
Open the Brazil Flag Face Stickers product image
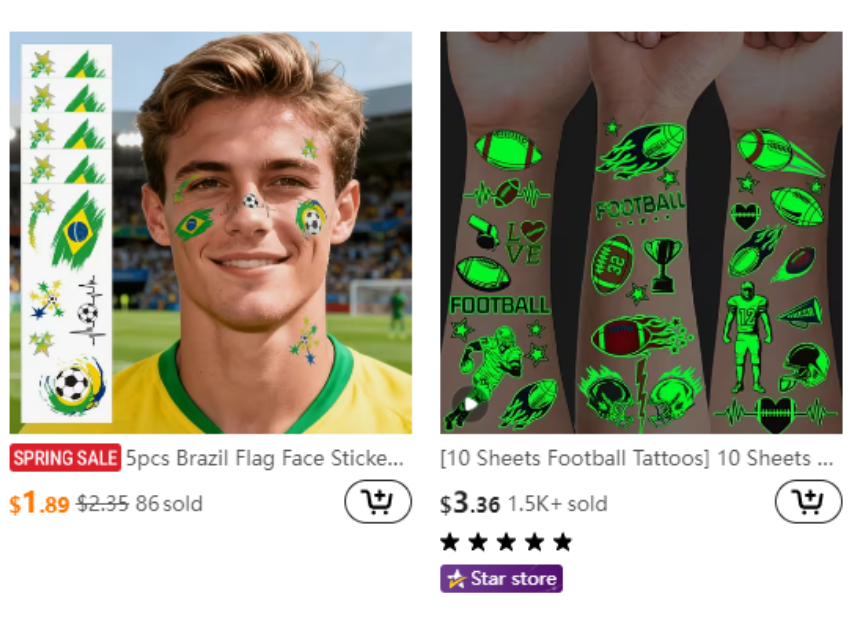click(211, 232)
